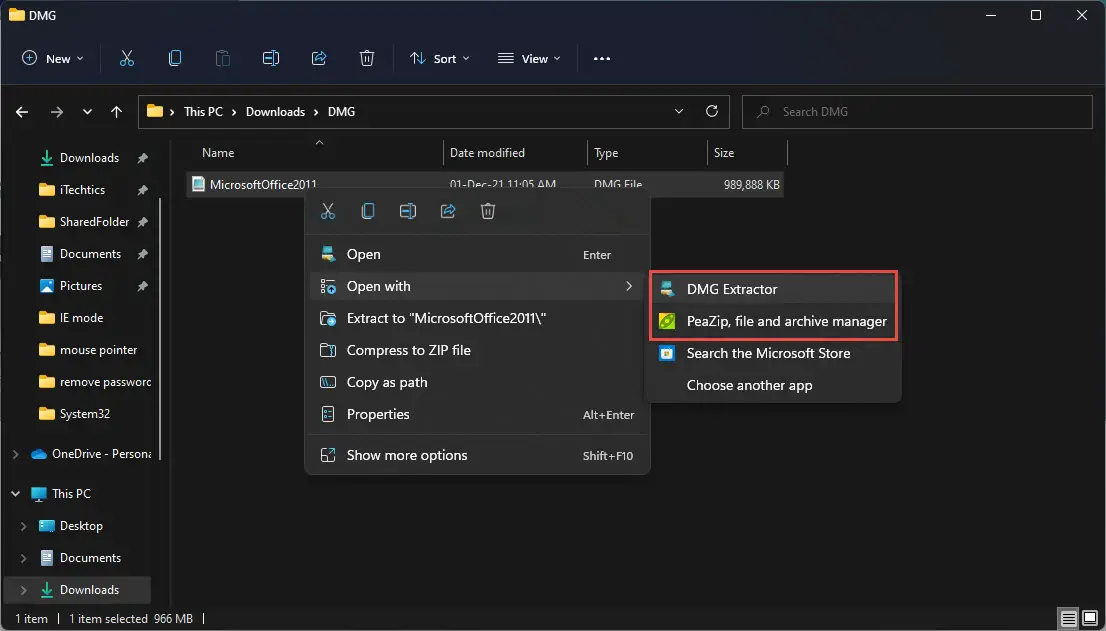The width and height of the screenshot is (1106, 631).
Task: Open IE mode folder in the sidebar
Action: coord(81,318)
